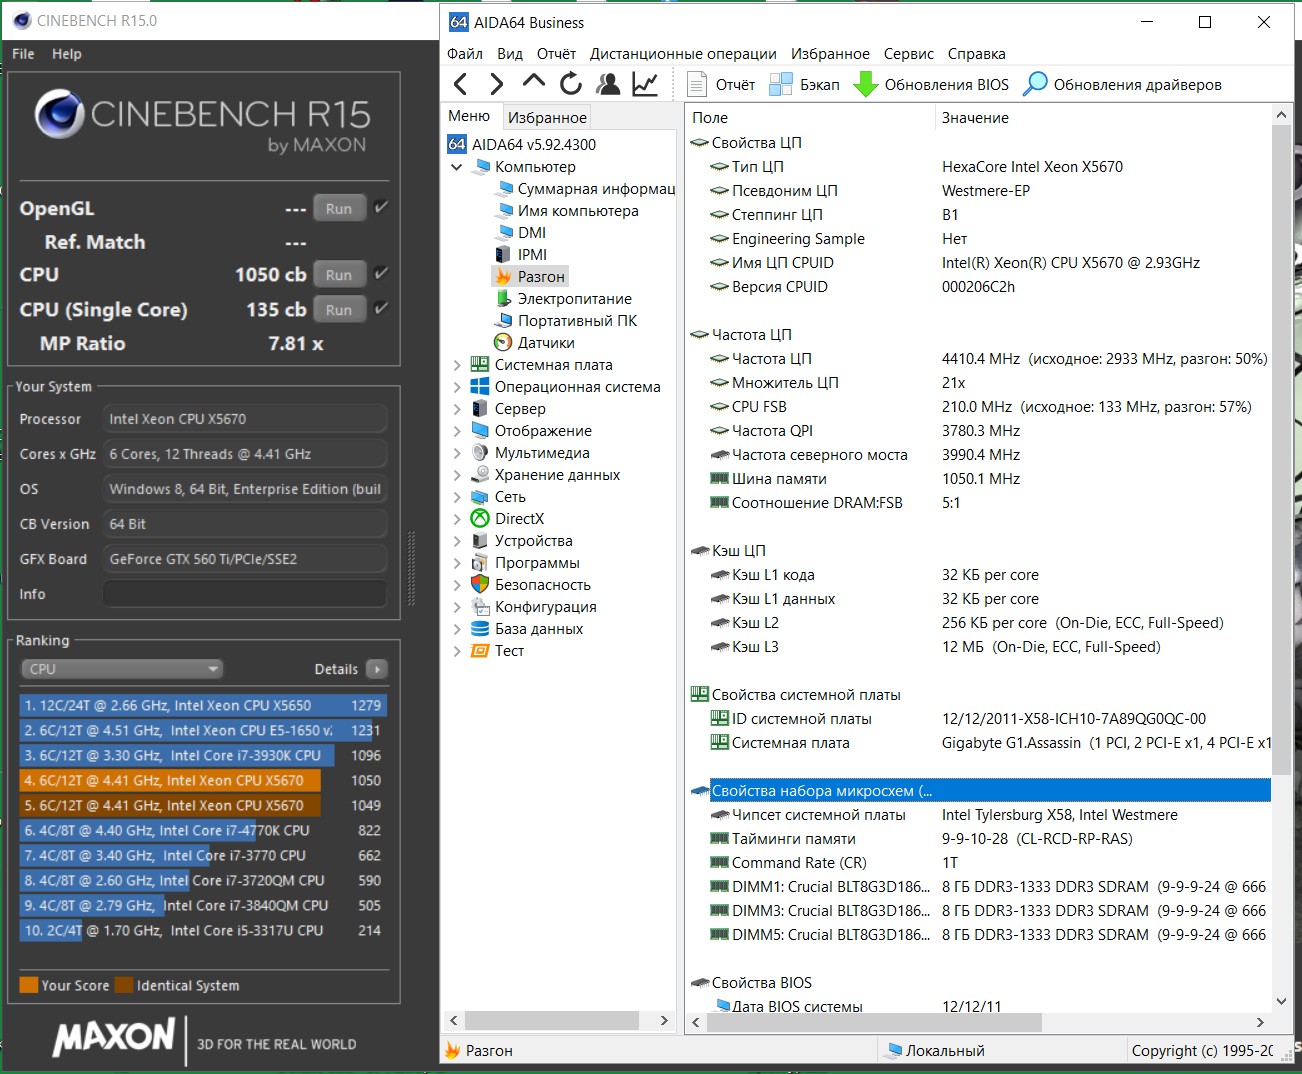Viewport: 1302px width, 1074px height.
Task: Toggle the CPU (Single Core) test checkbox
Action: [x=381, y=308]
